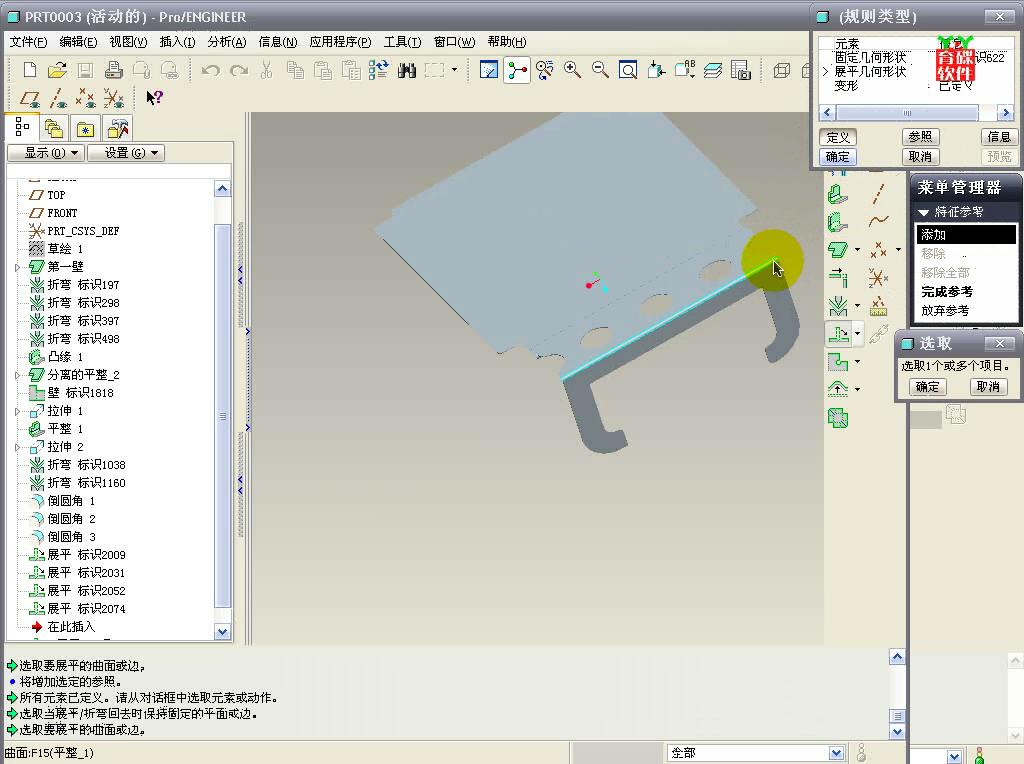Click the refit view to screen icon

628,70
